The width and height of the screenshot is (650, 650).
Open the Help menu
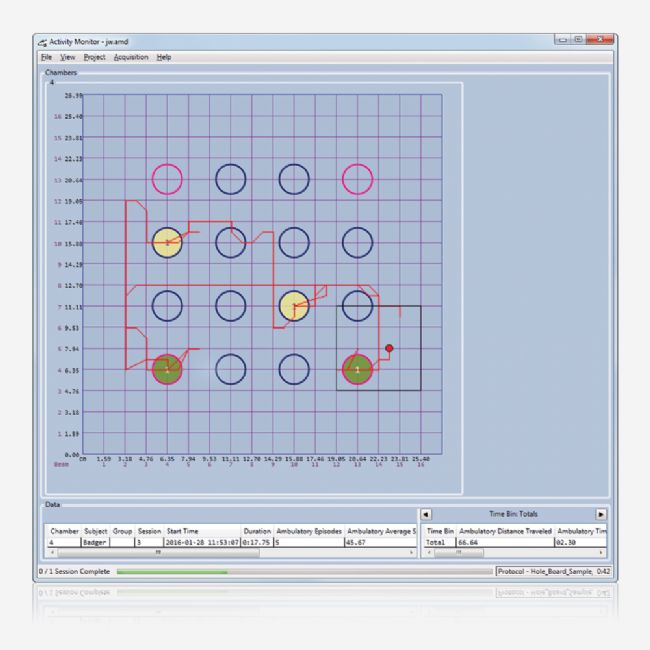tap(163, 57)
